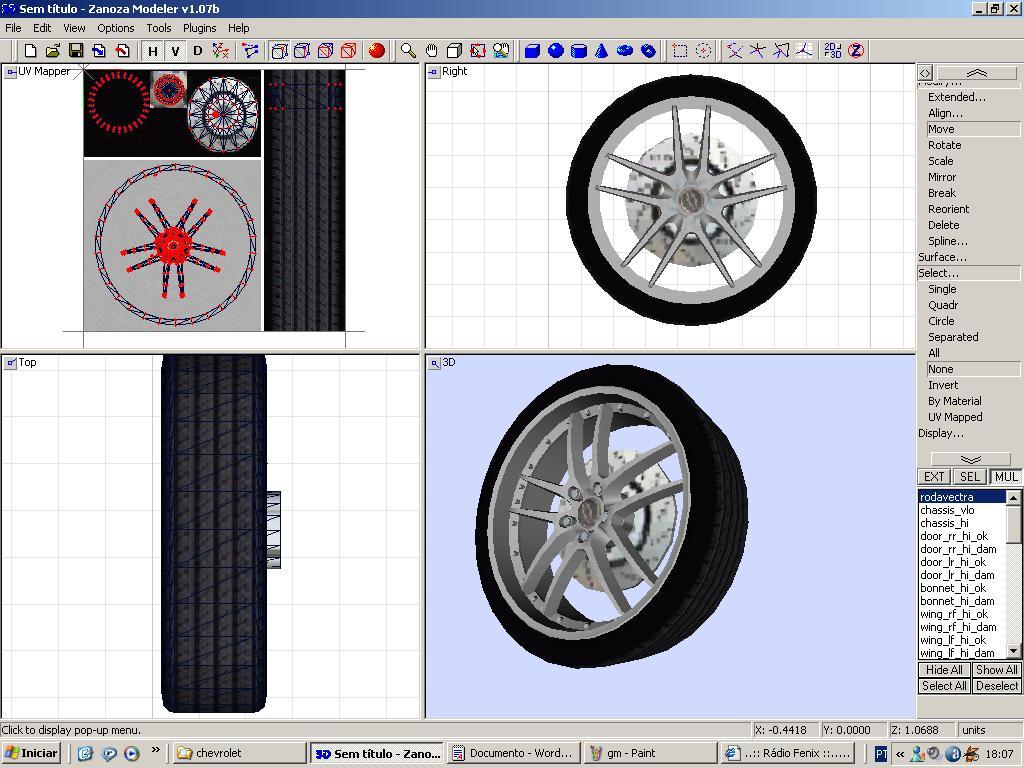Click the import icon with blue arrow

click(99, 51)
